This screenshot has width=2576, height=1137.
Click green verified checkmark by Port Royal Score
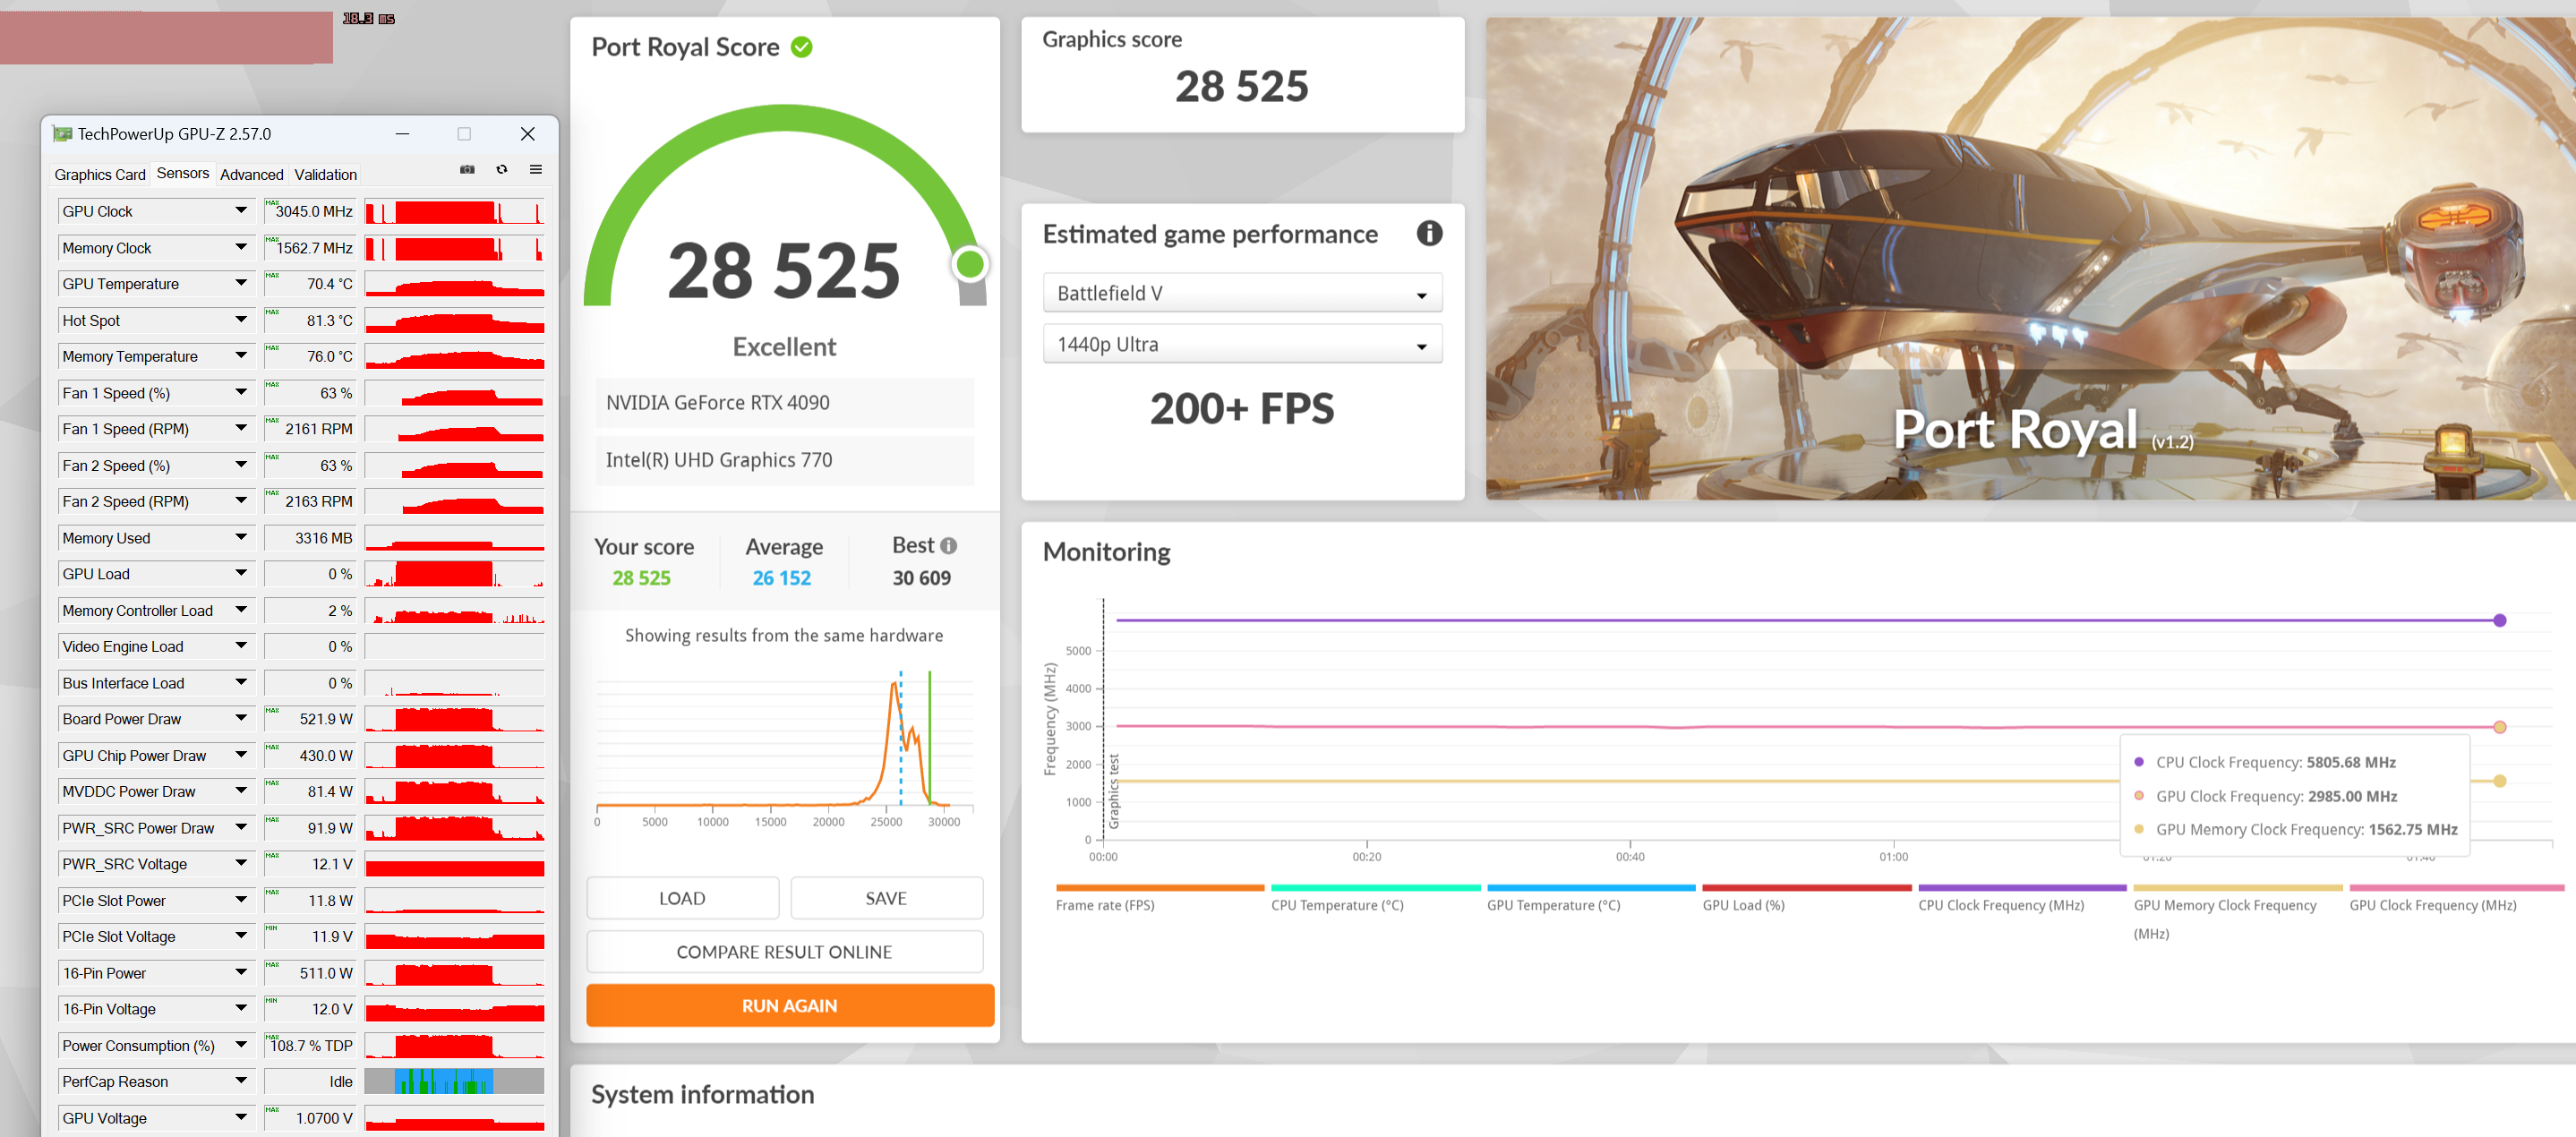[x=802, y=47]
